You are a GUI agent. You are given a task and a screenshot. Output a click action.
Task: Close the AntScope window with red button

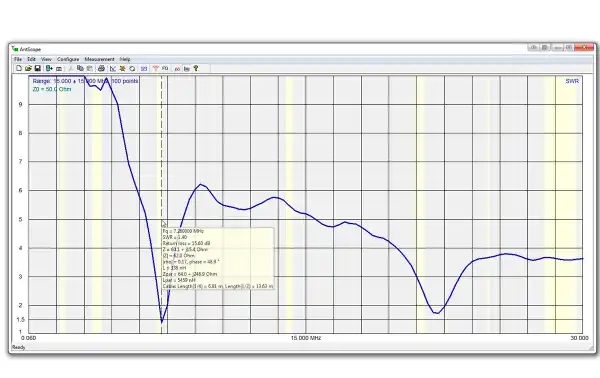click(x=584, y=47)
